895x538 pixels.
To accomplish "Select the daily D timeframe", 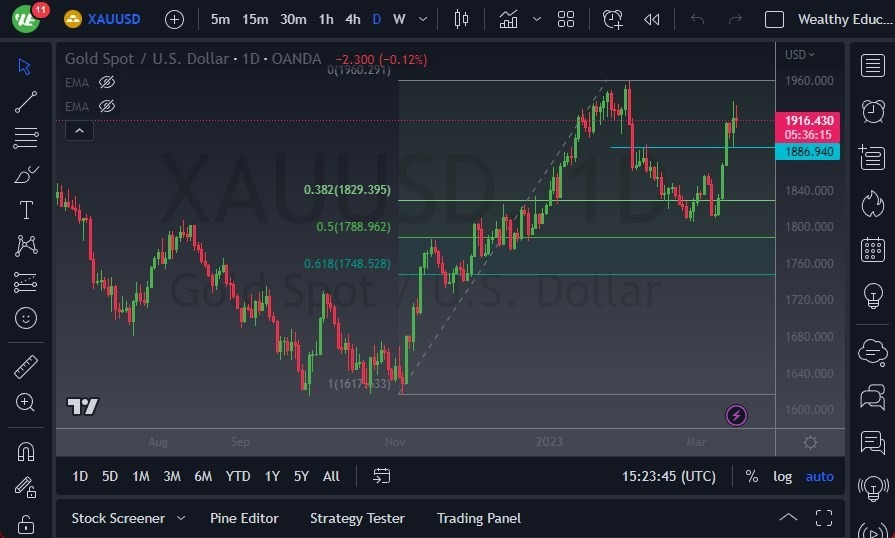I will (377, 19).
